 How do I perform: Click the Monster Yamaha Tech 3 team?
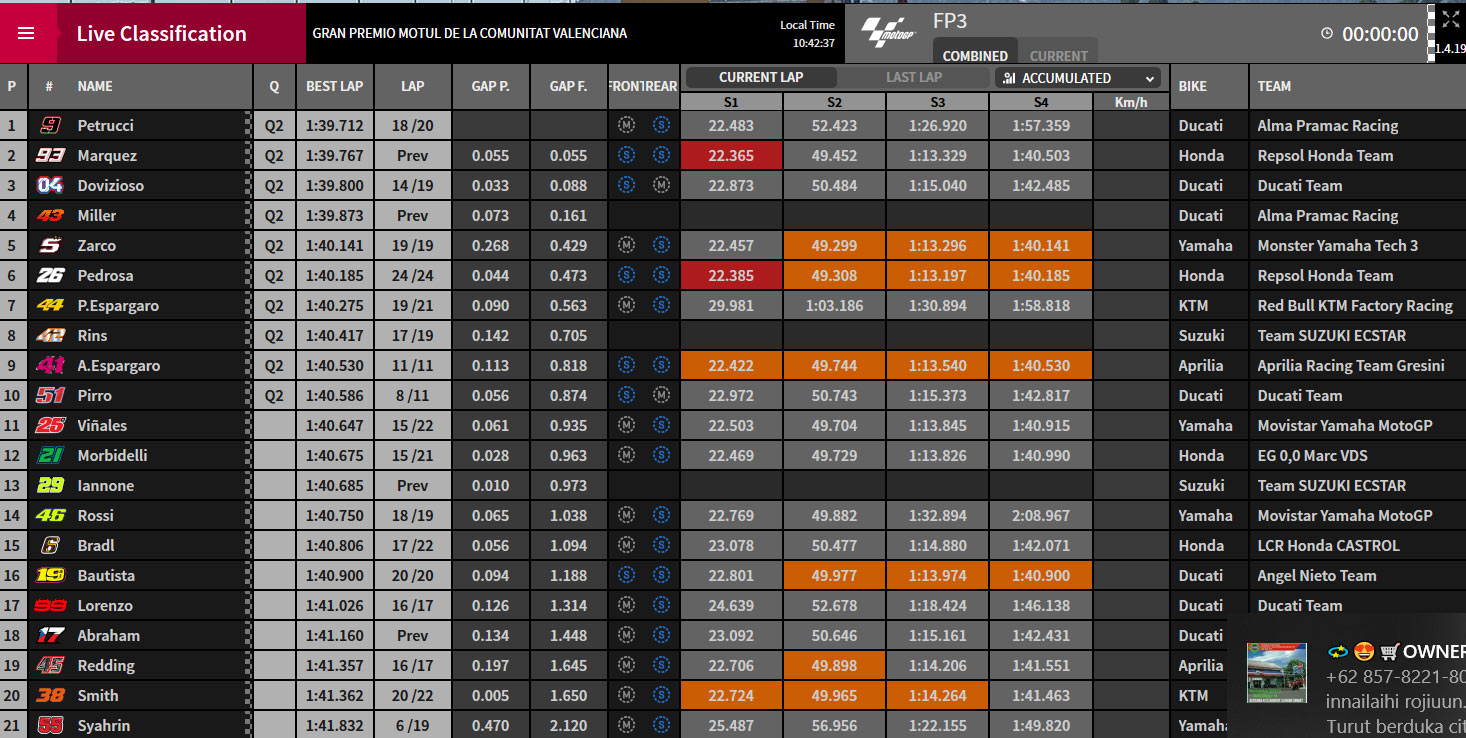click(1337, 245)
